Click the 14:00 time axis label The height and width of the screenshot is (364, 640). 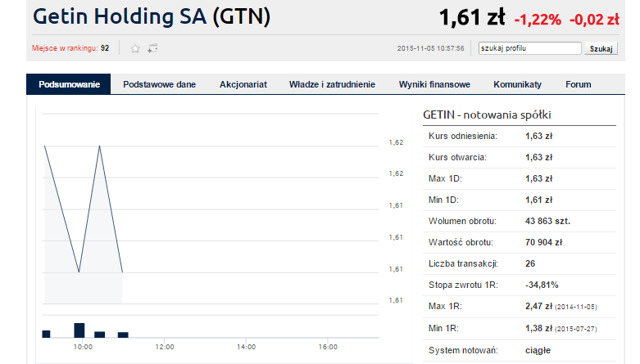pos(246,347)
